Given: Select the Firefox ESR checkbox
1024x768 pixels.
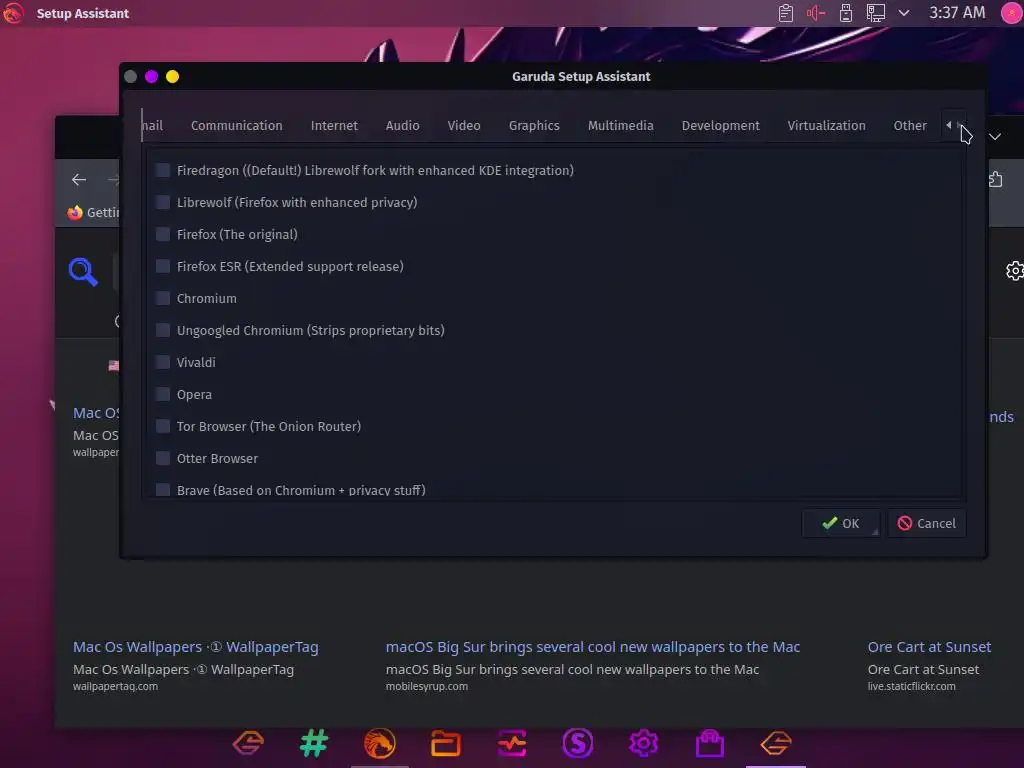Looking at the screenshot, I should [x=163, y=266].
